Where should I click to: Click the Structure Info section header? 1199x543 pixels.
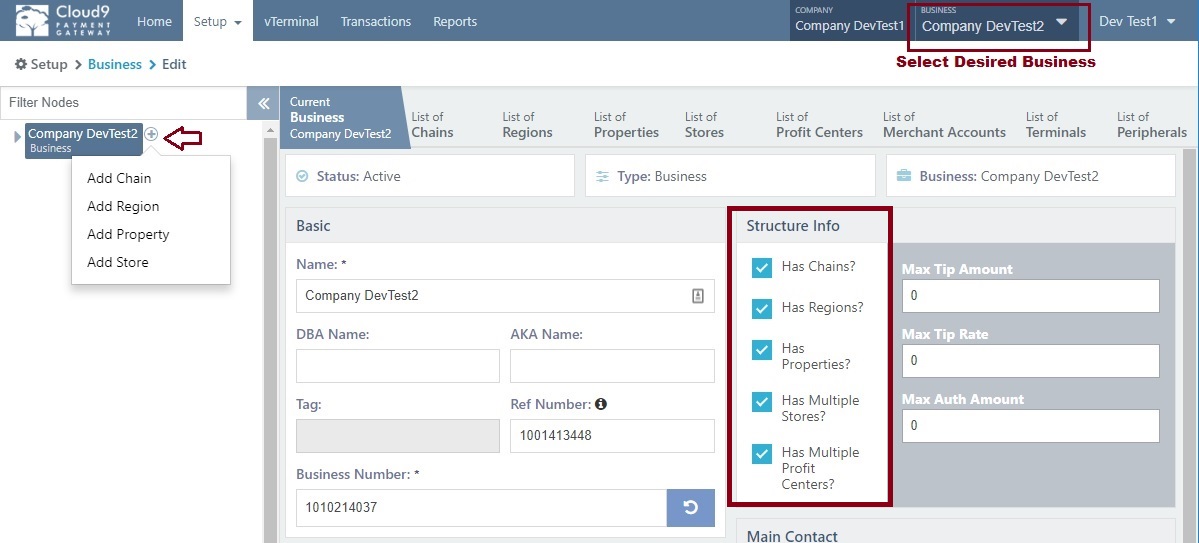tap(793, 226)
